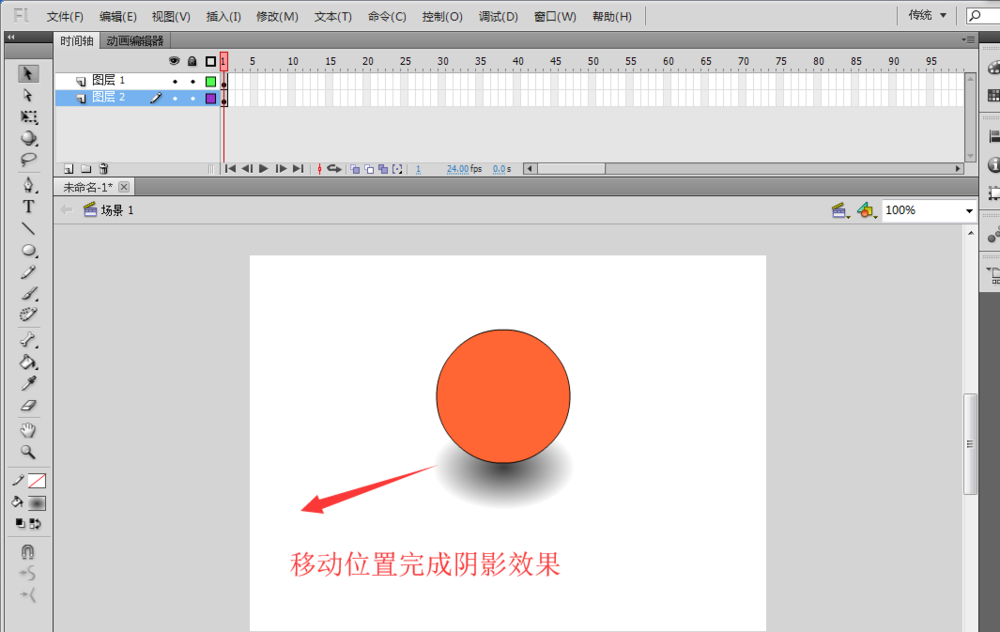Select the Eraser tool
1000x632 pixels.
[x=28, y=405]
